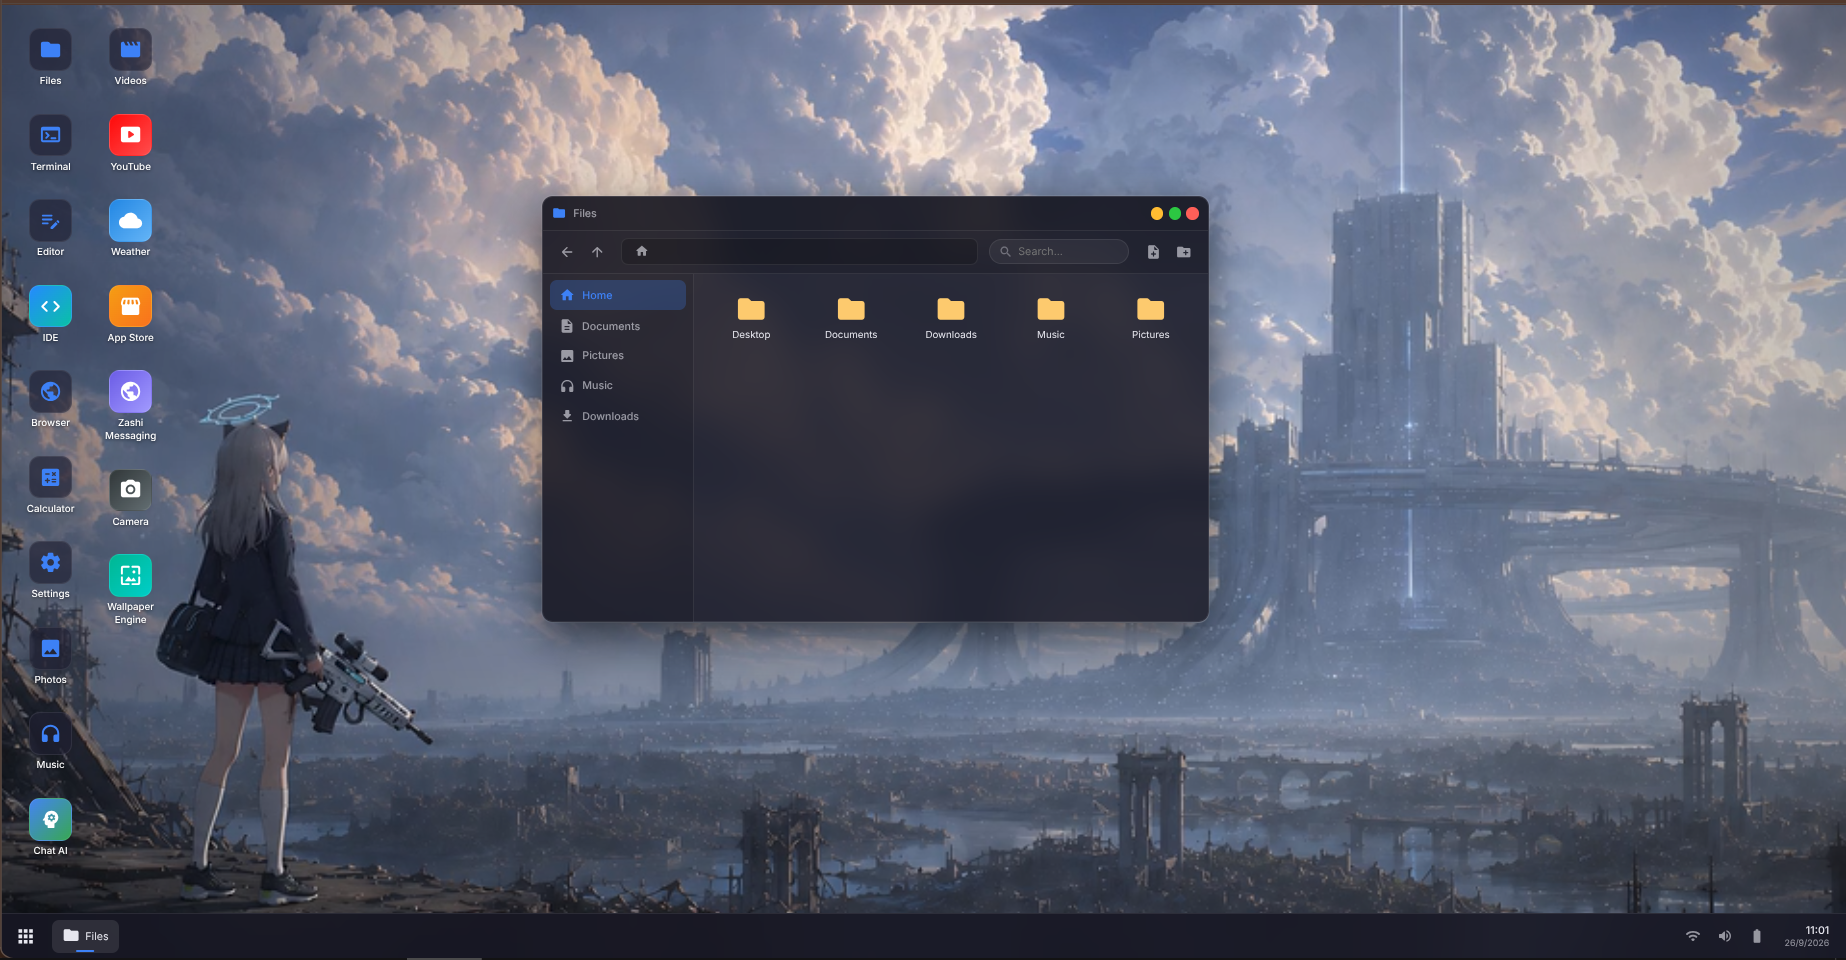
Task: Open Downloads in the Files sidebar
Action: tap(618, 416)
